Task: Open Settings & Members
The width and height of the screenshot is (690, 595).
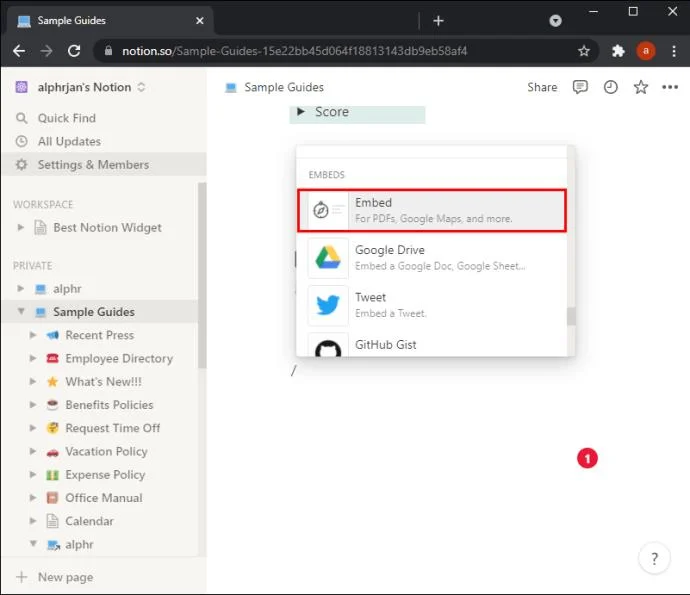Action: [104, 165]
